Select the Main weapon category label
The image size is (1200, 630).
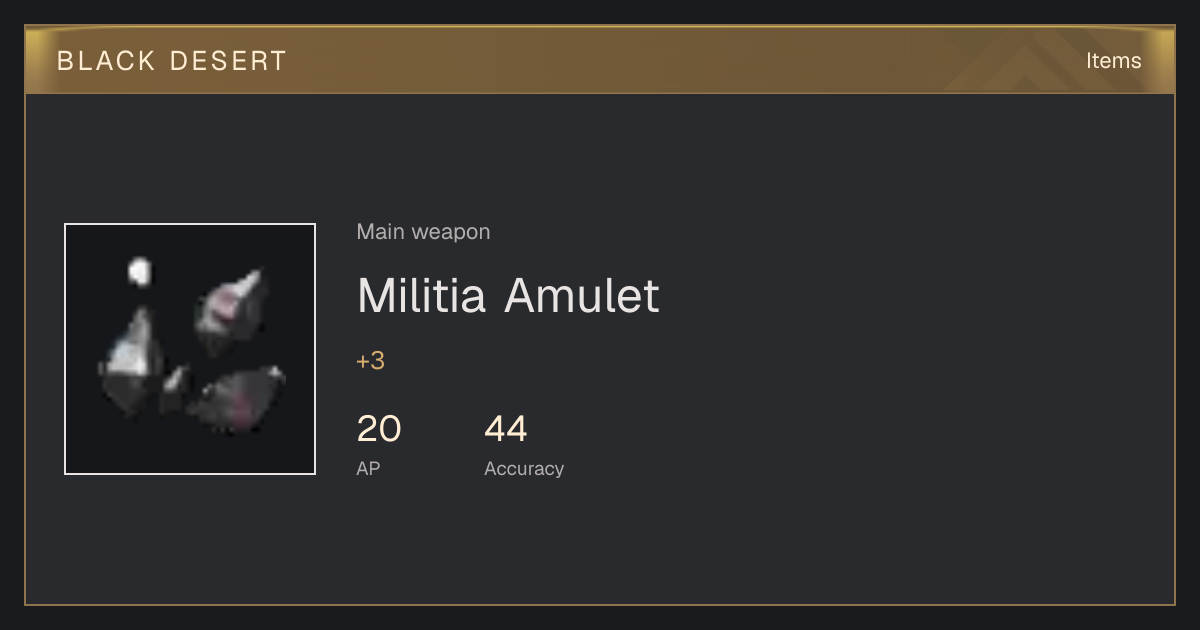pyautogui.click(x=423, y=232)
